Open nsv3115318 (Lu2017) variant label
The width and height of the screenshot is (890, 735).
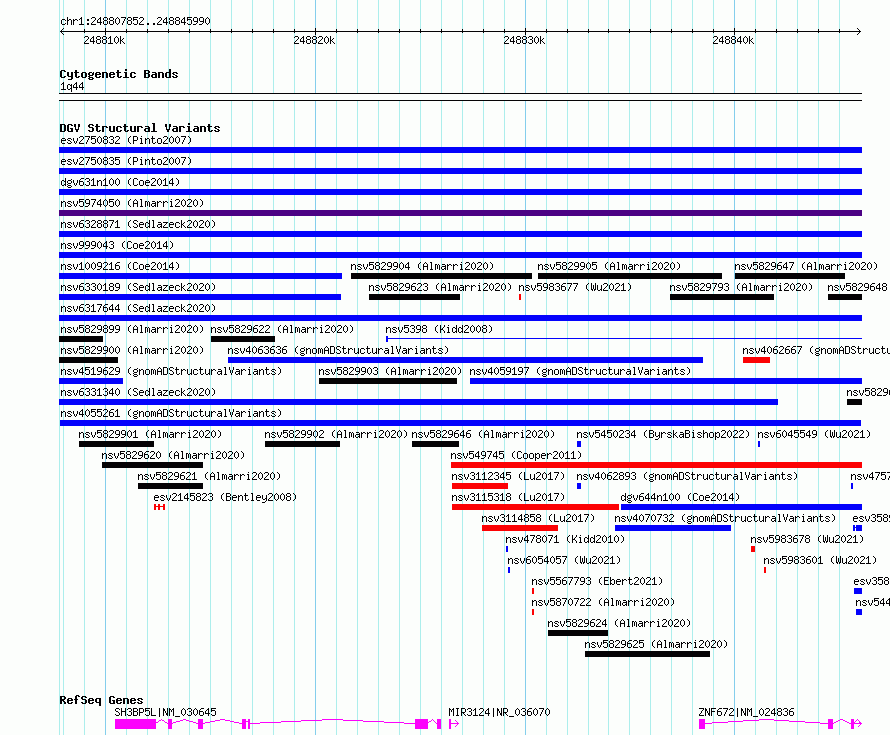tap(508, 497)
